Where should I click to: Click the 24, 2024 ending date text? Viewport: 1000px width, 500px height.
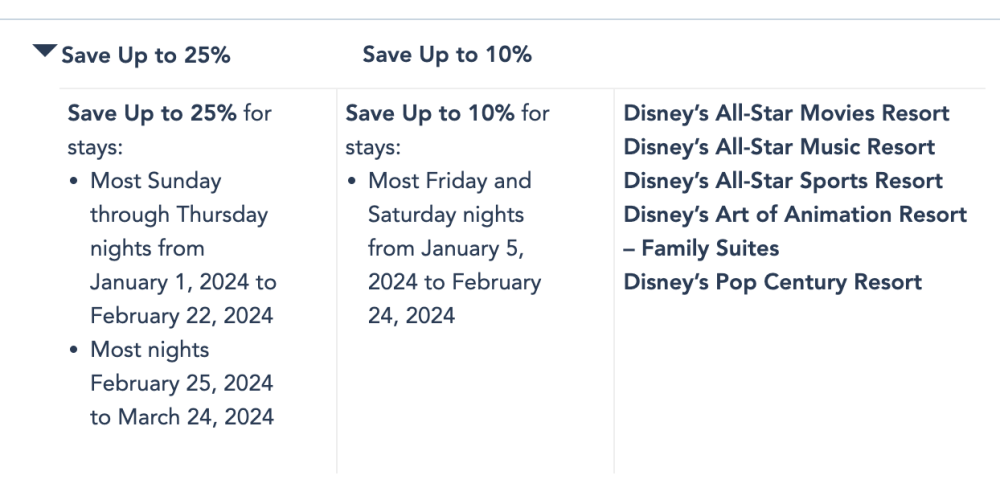pyautogui.click(x=411, y=316)
